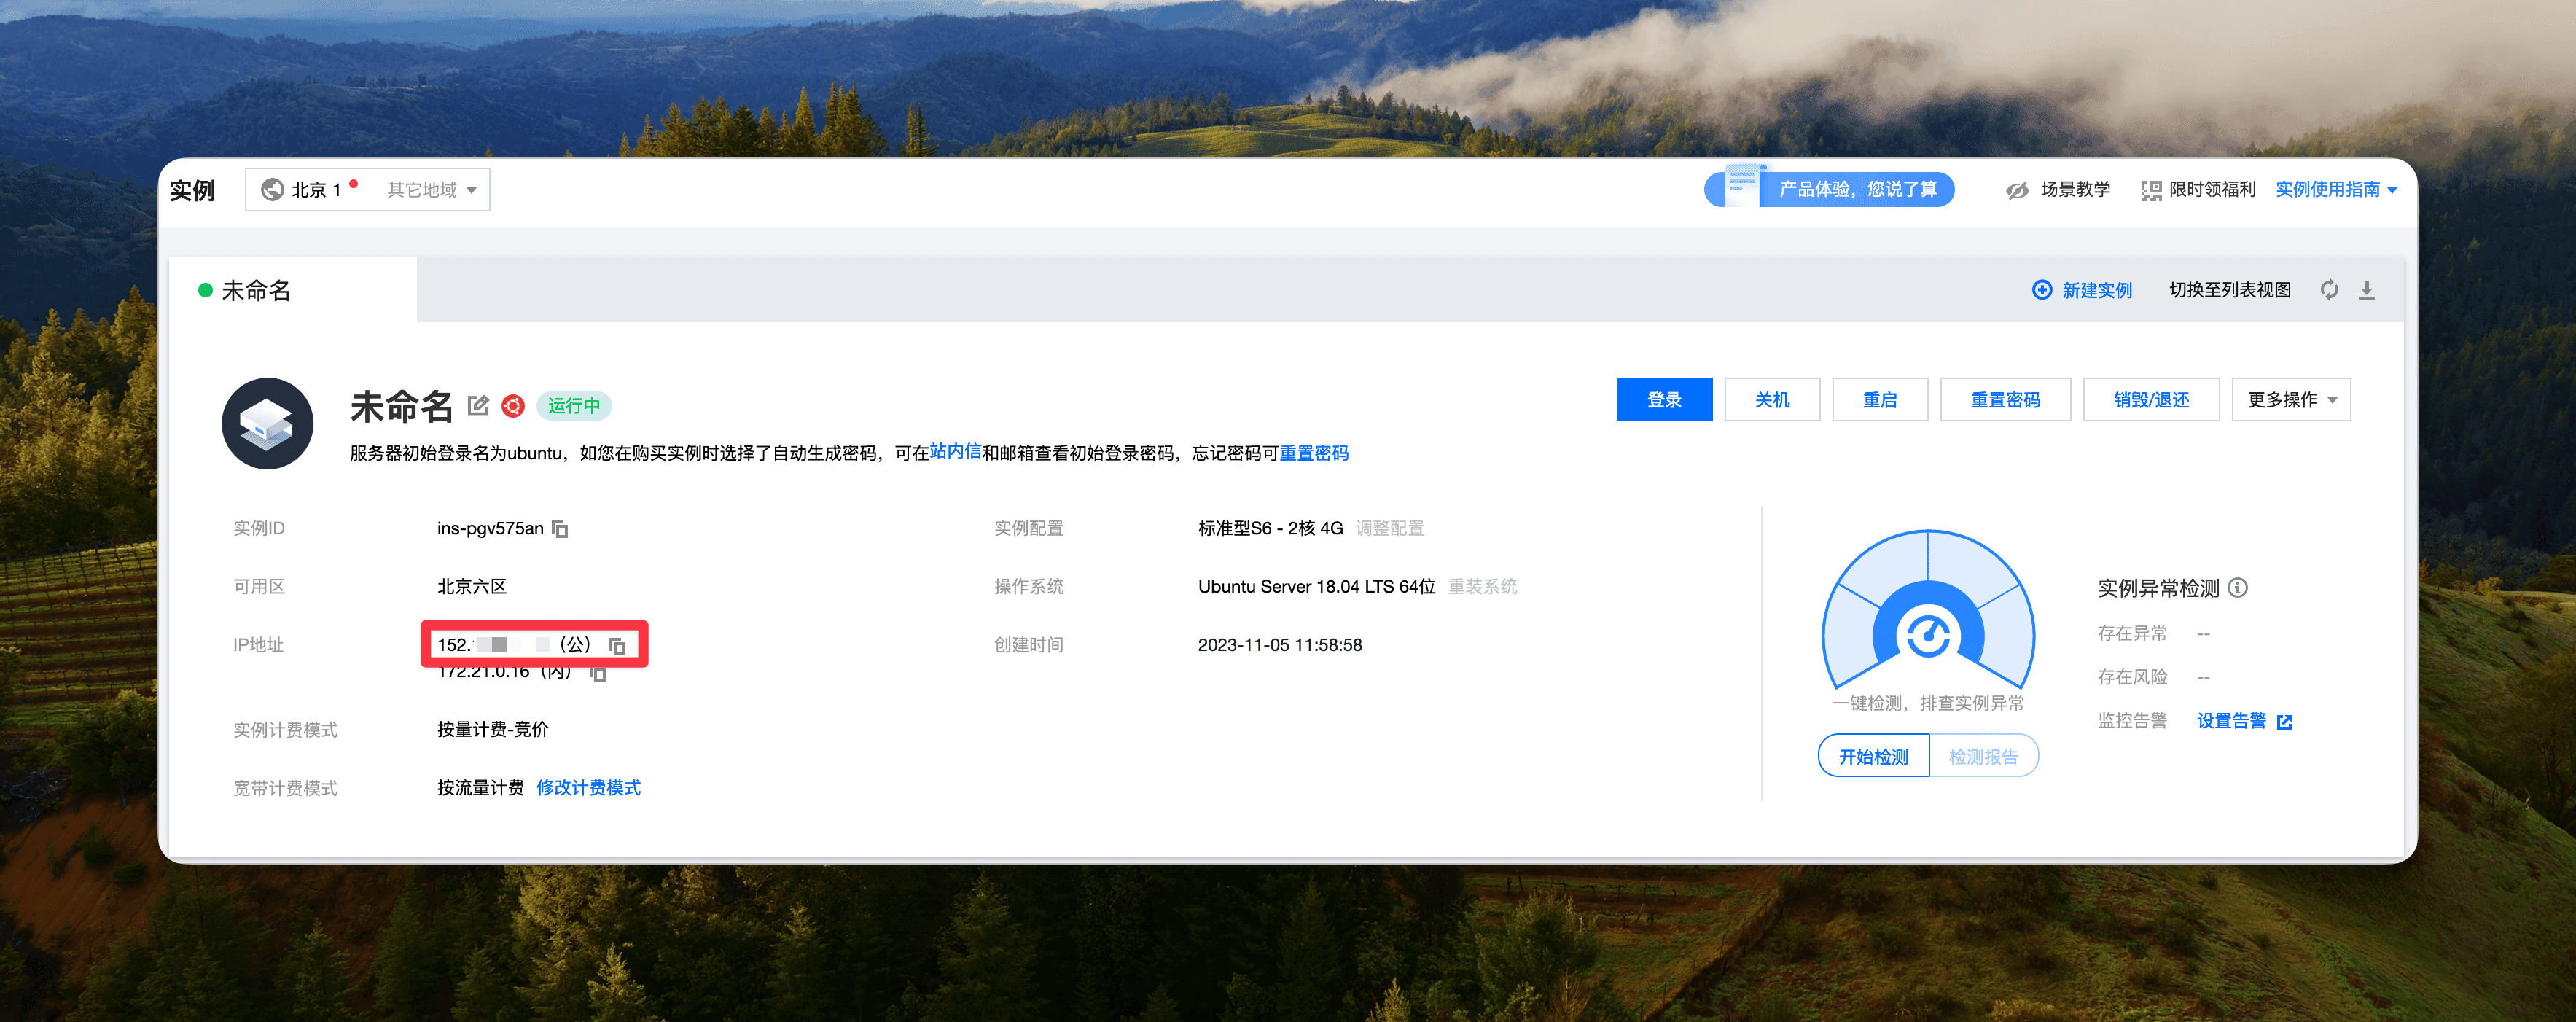Click the blue 登录 button
The width and height of the screenshot is (2576, 1022).
[1664, 400]
